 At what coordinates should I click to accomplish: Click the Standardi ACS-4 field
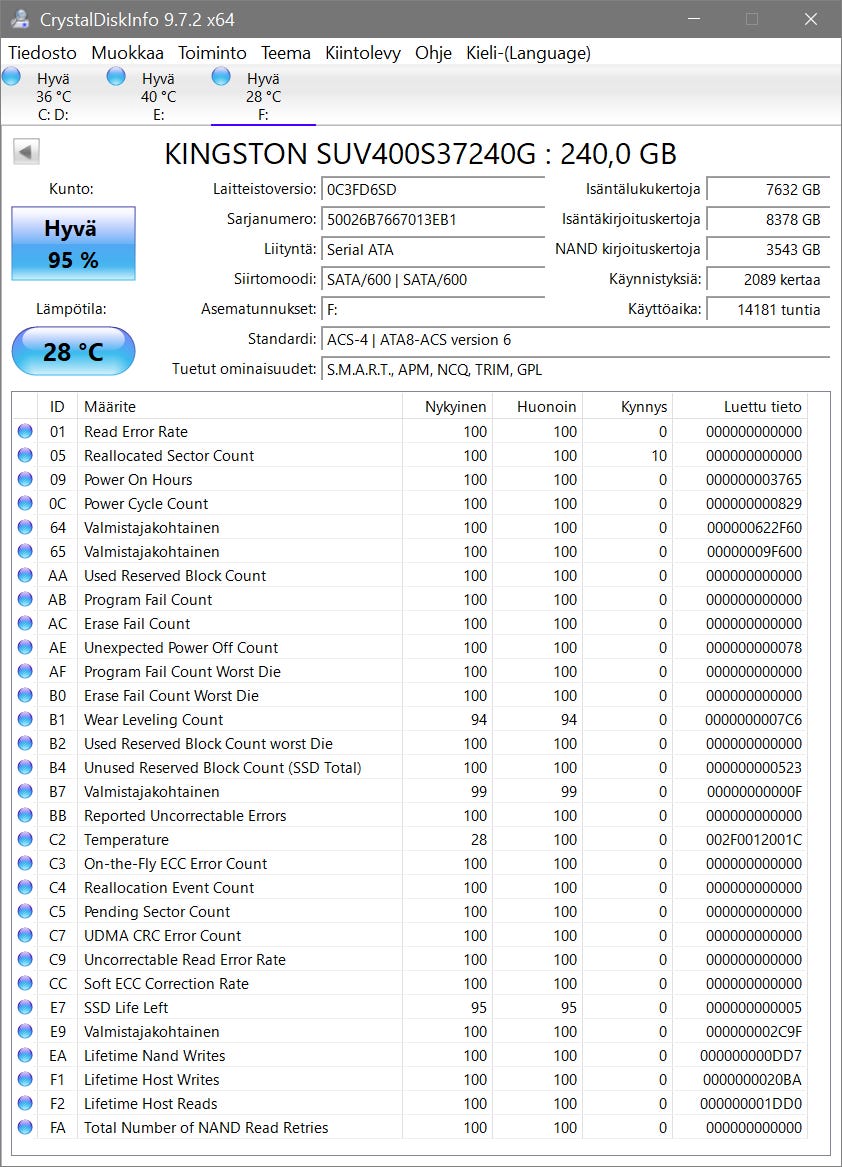pos(575,339)
